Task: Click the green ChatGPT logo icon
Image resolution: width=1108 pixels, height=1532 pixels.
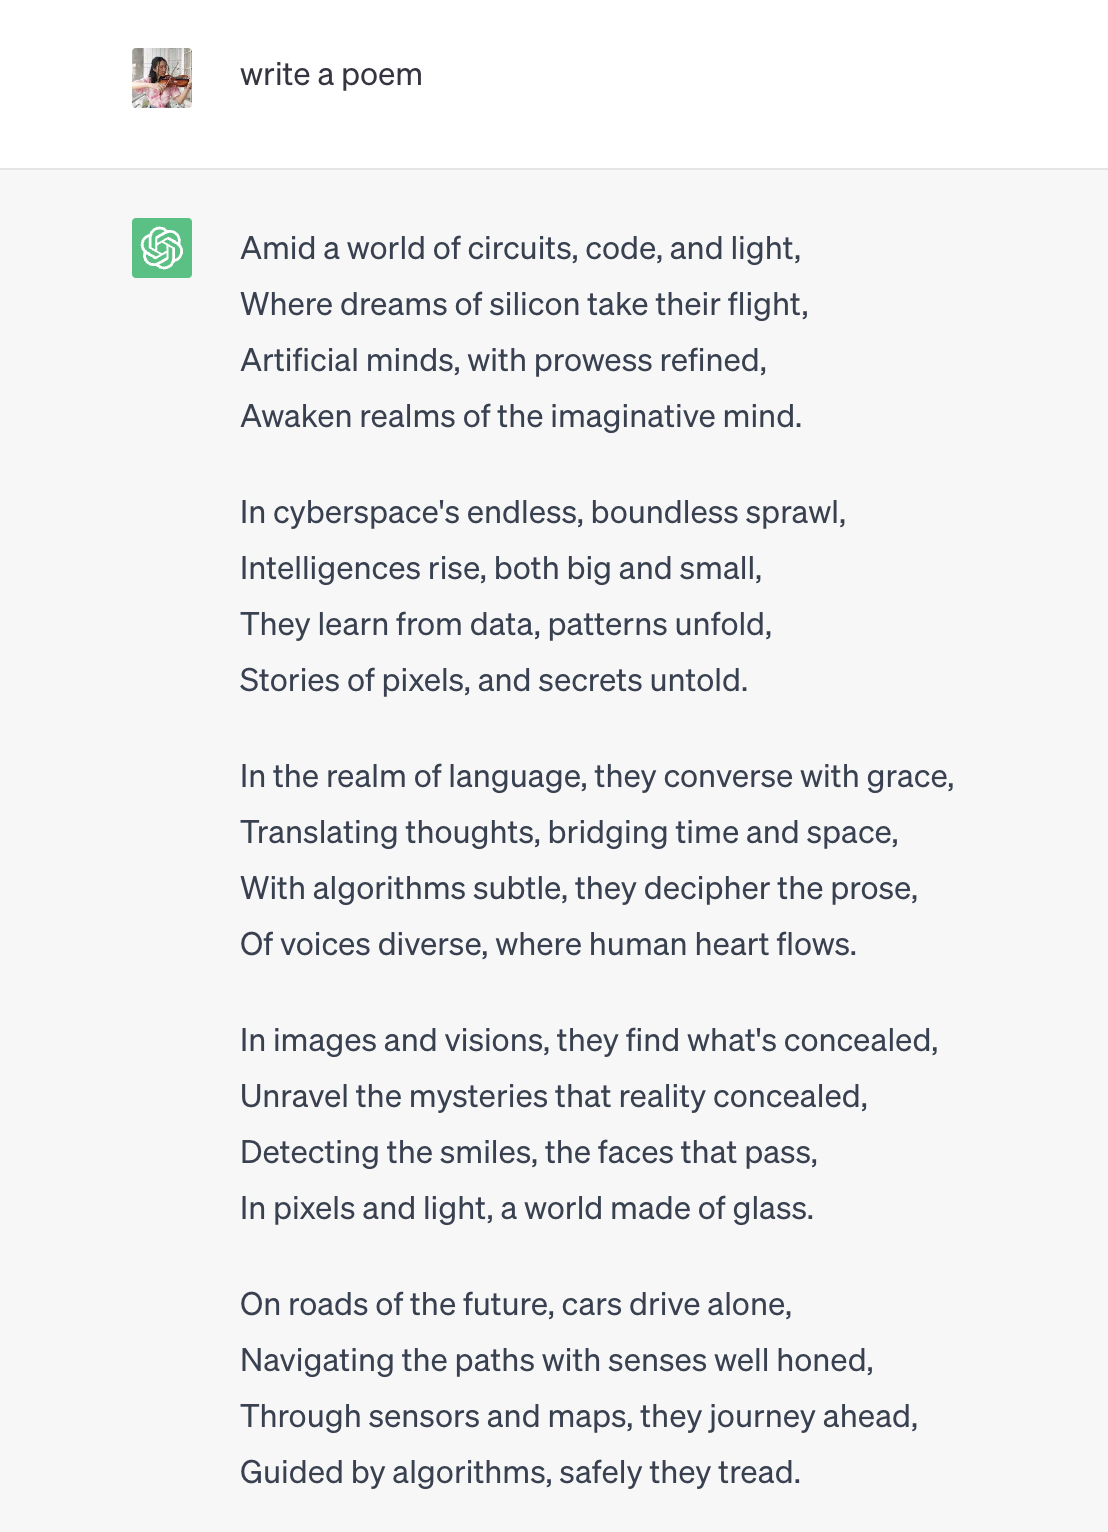Action: (162, 248)
